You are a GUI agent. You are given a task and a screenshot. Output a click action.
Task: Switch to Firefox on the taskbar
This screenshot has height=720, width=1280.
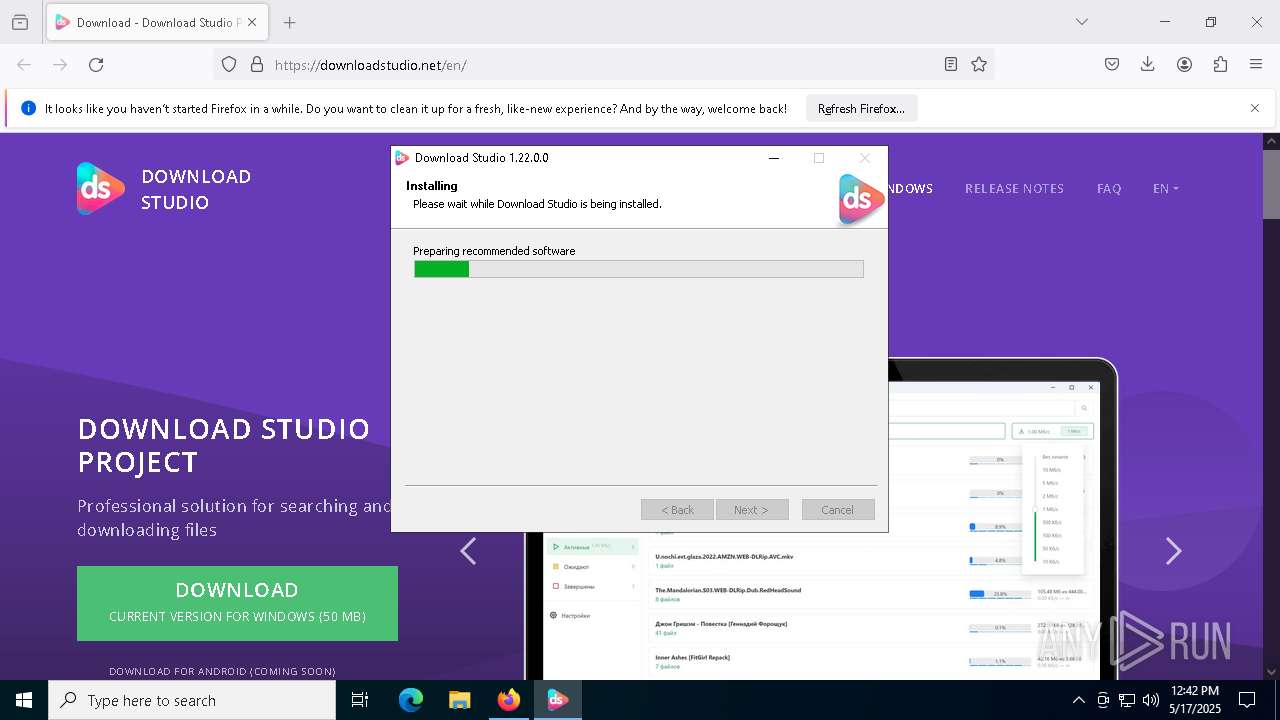[509, 700]
